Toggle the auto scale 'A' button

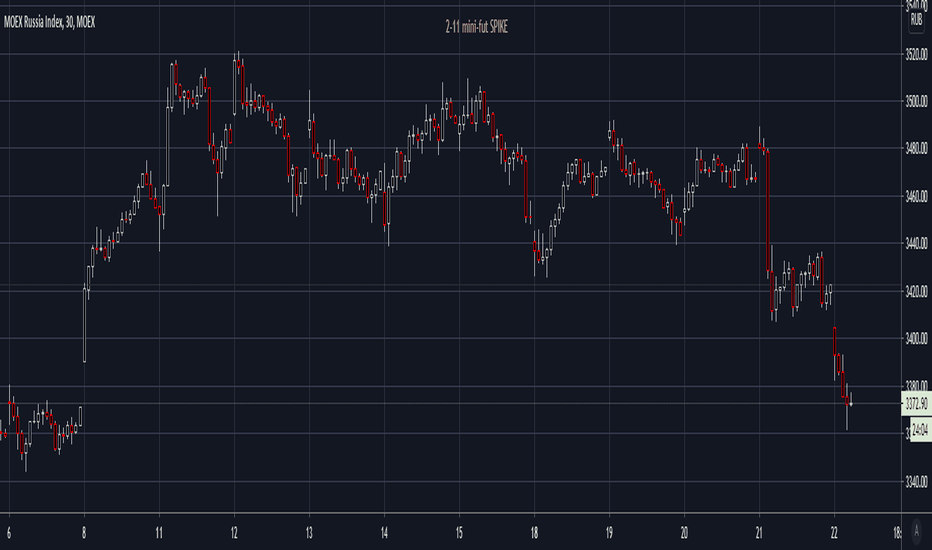point(917,530)
